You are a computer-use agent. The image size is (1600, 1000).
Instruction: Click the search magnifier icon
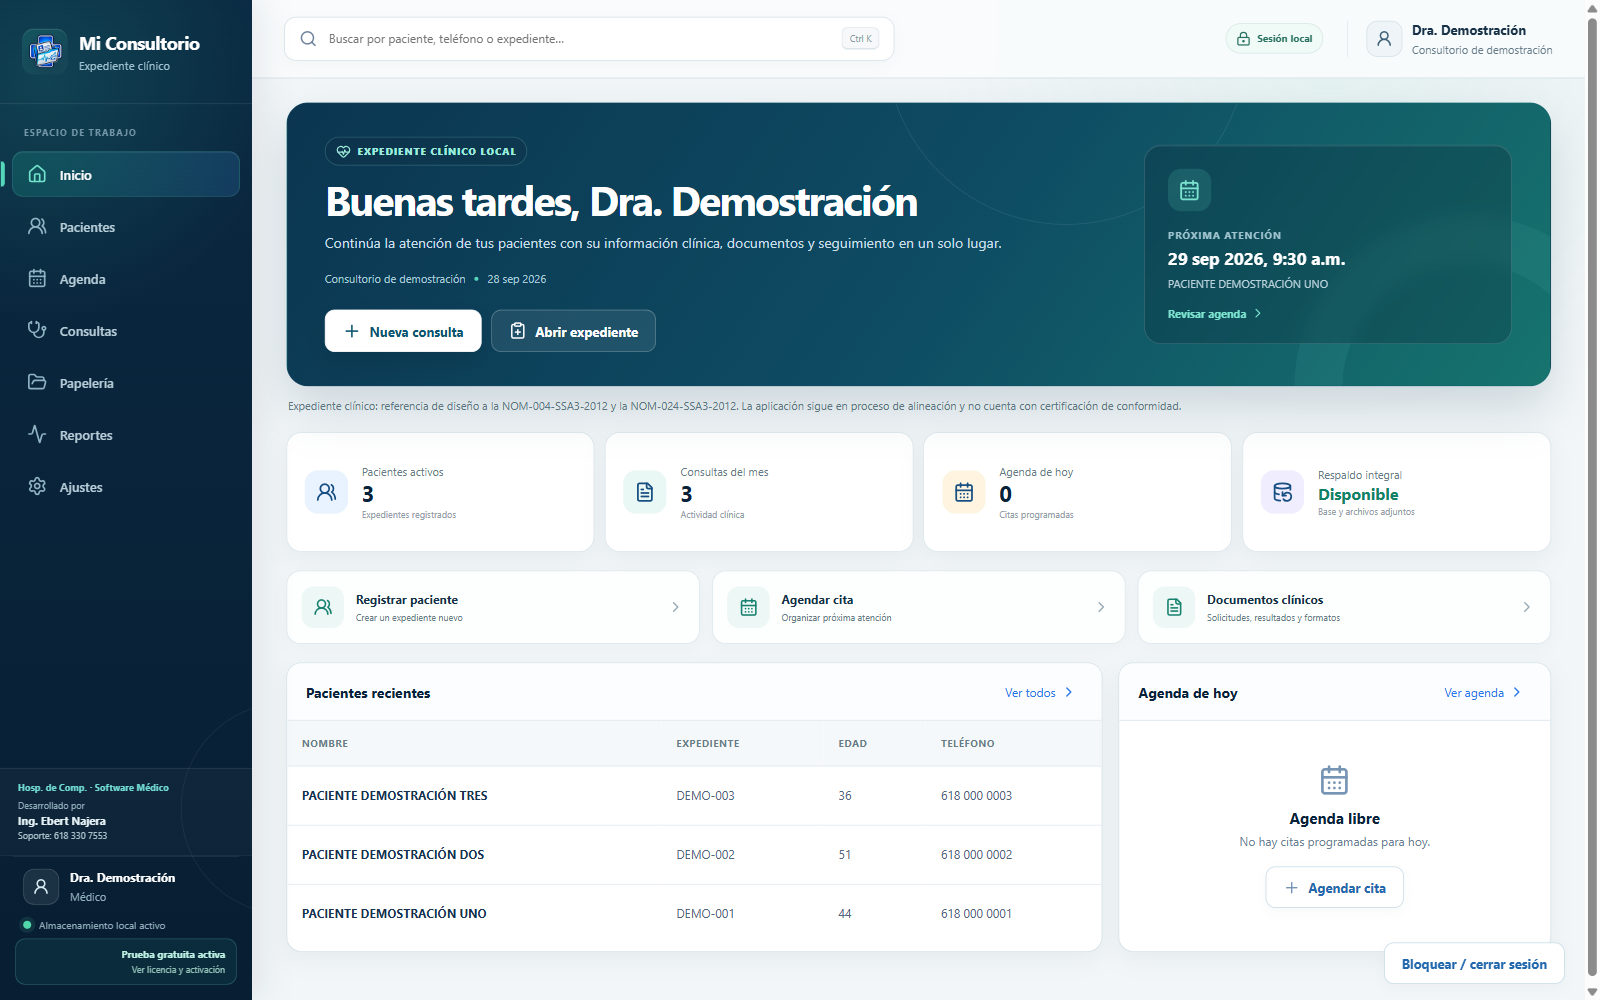[308, 39]
